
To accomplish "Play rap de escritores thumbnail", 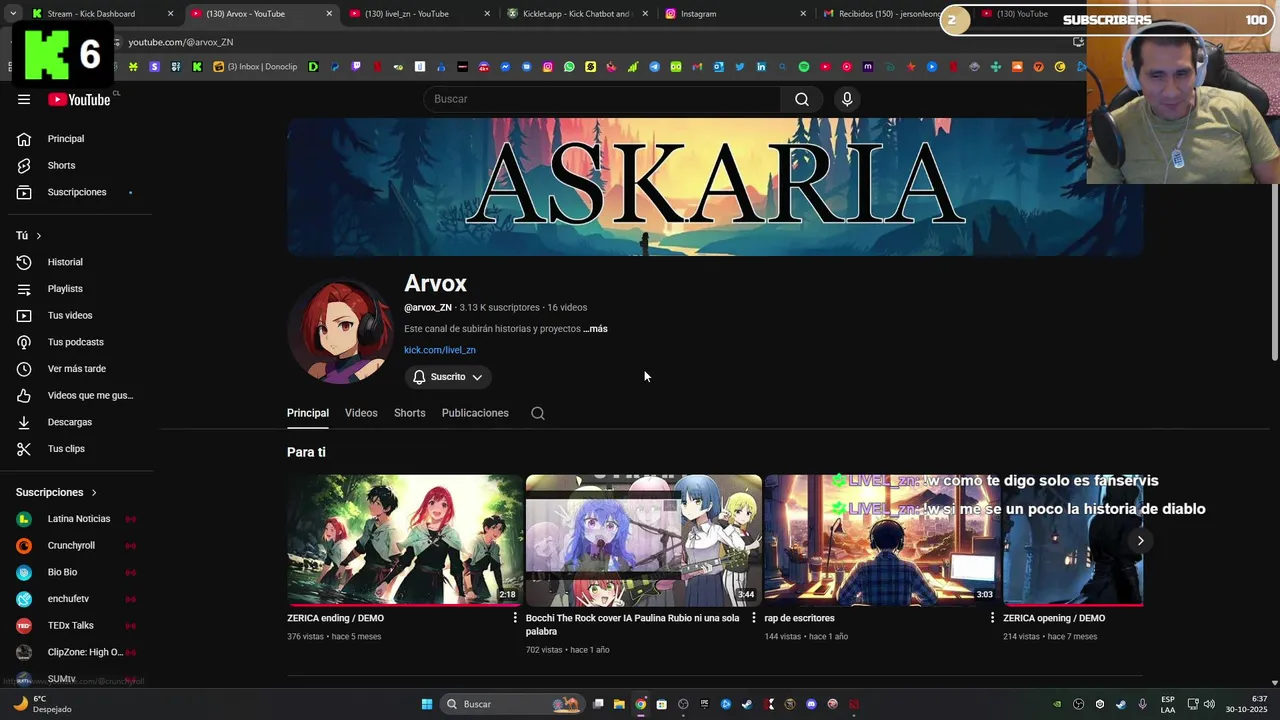I will [x=882, y=540].
